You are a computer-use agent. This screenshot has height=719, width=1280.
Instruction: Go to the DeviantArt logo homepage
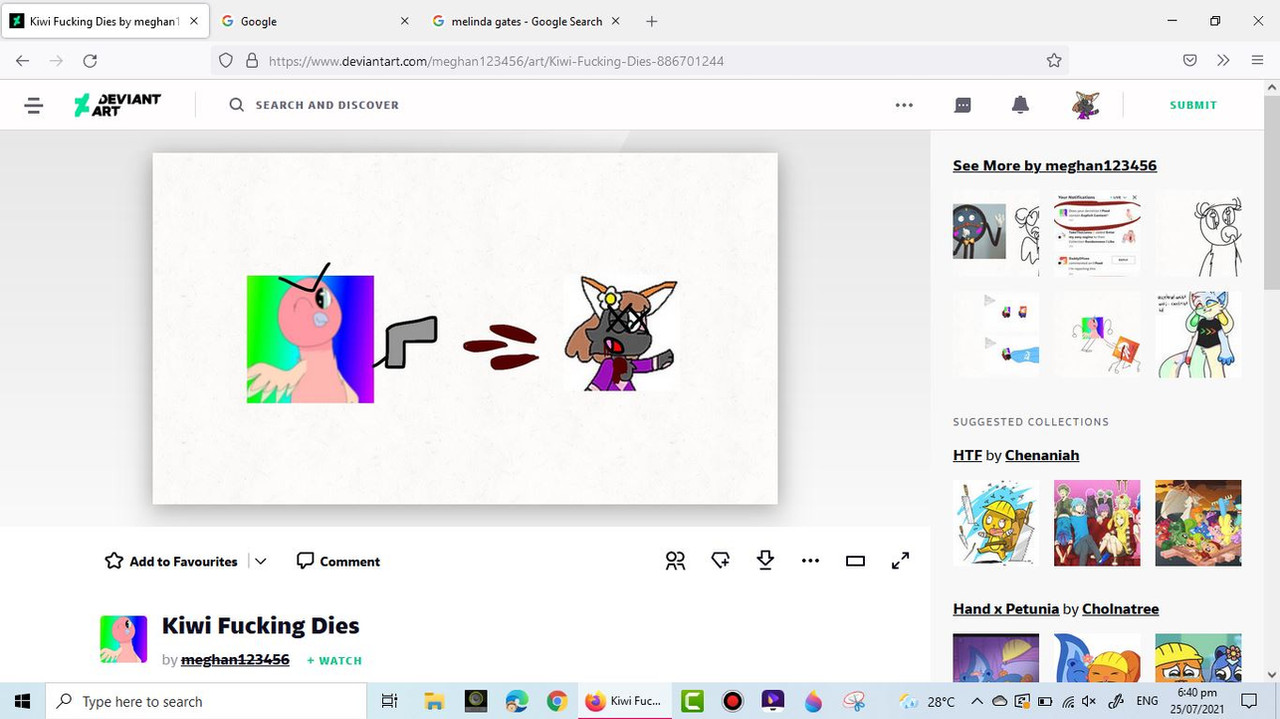pos(117,105)
